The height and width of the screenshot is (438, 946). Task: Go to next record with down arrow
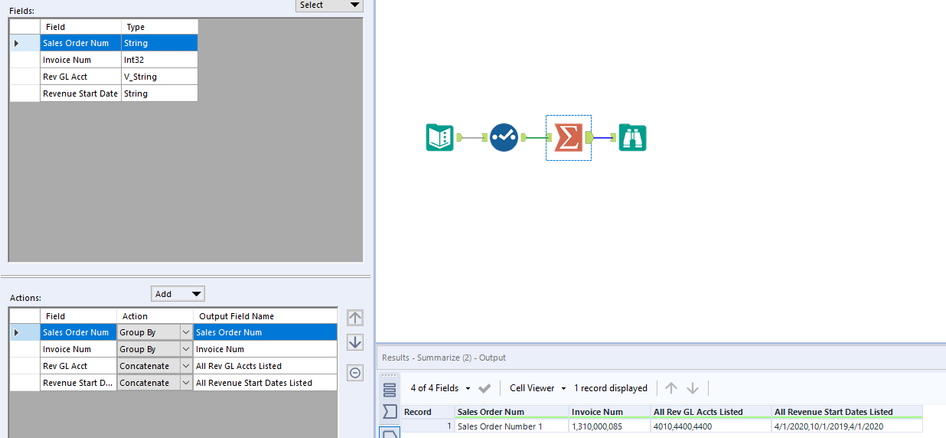pyautogui.click(x=693, y=388)
